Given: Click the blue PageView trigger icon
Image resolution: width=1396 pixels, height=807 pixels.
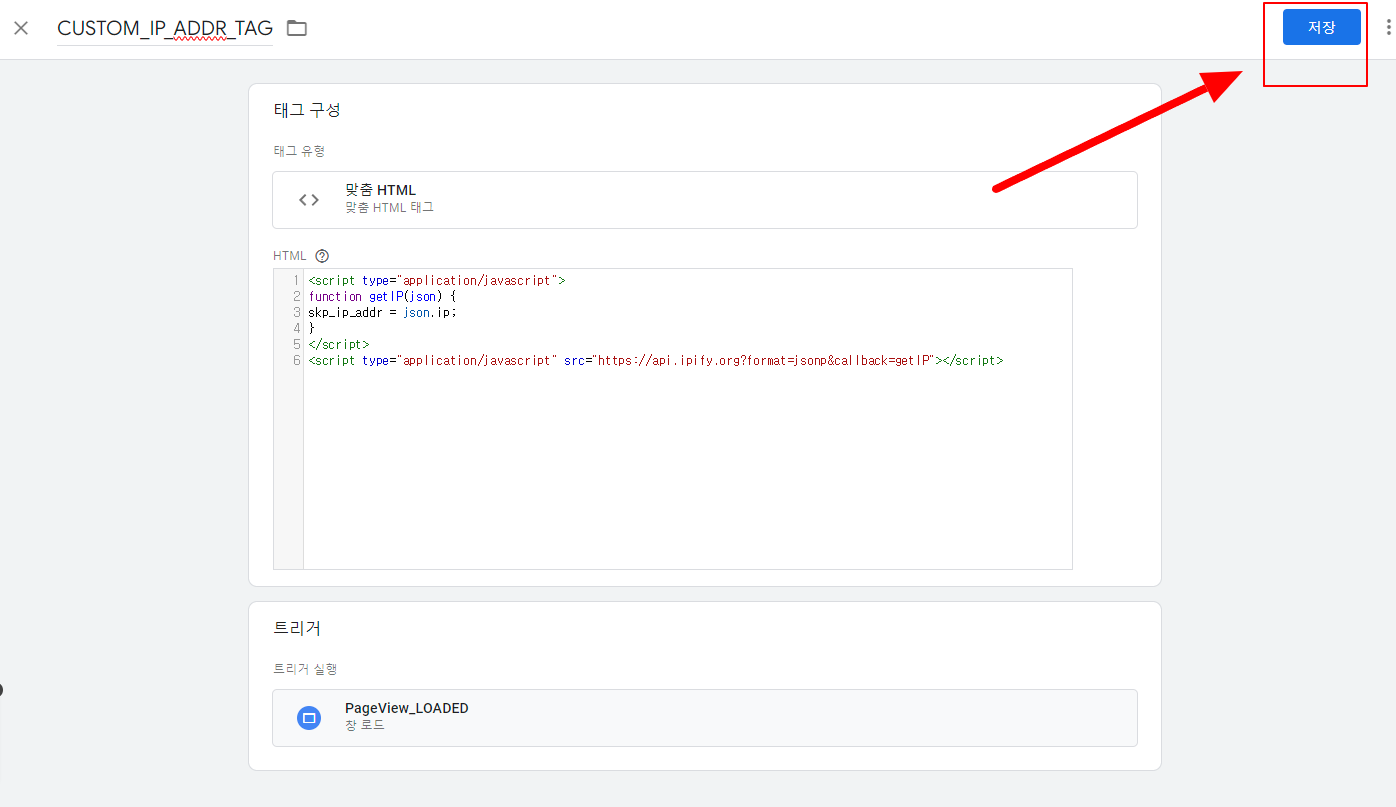Looking at the screenshot, I should (x=309, y=718).
